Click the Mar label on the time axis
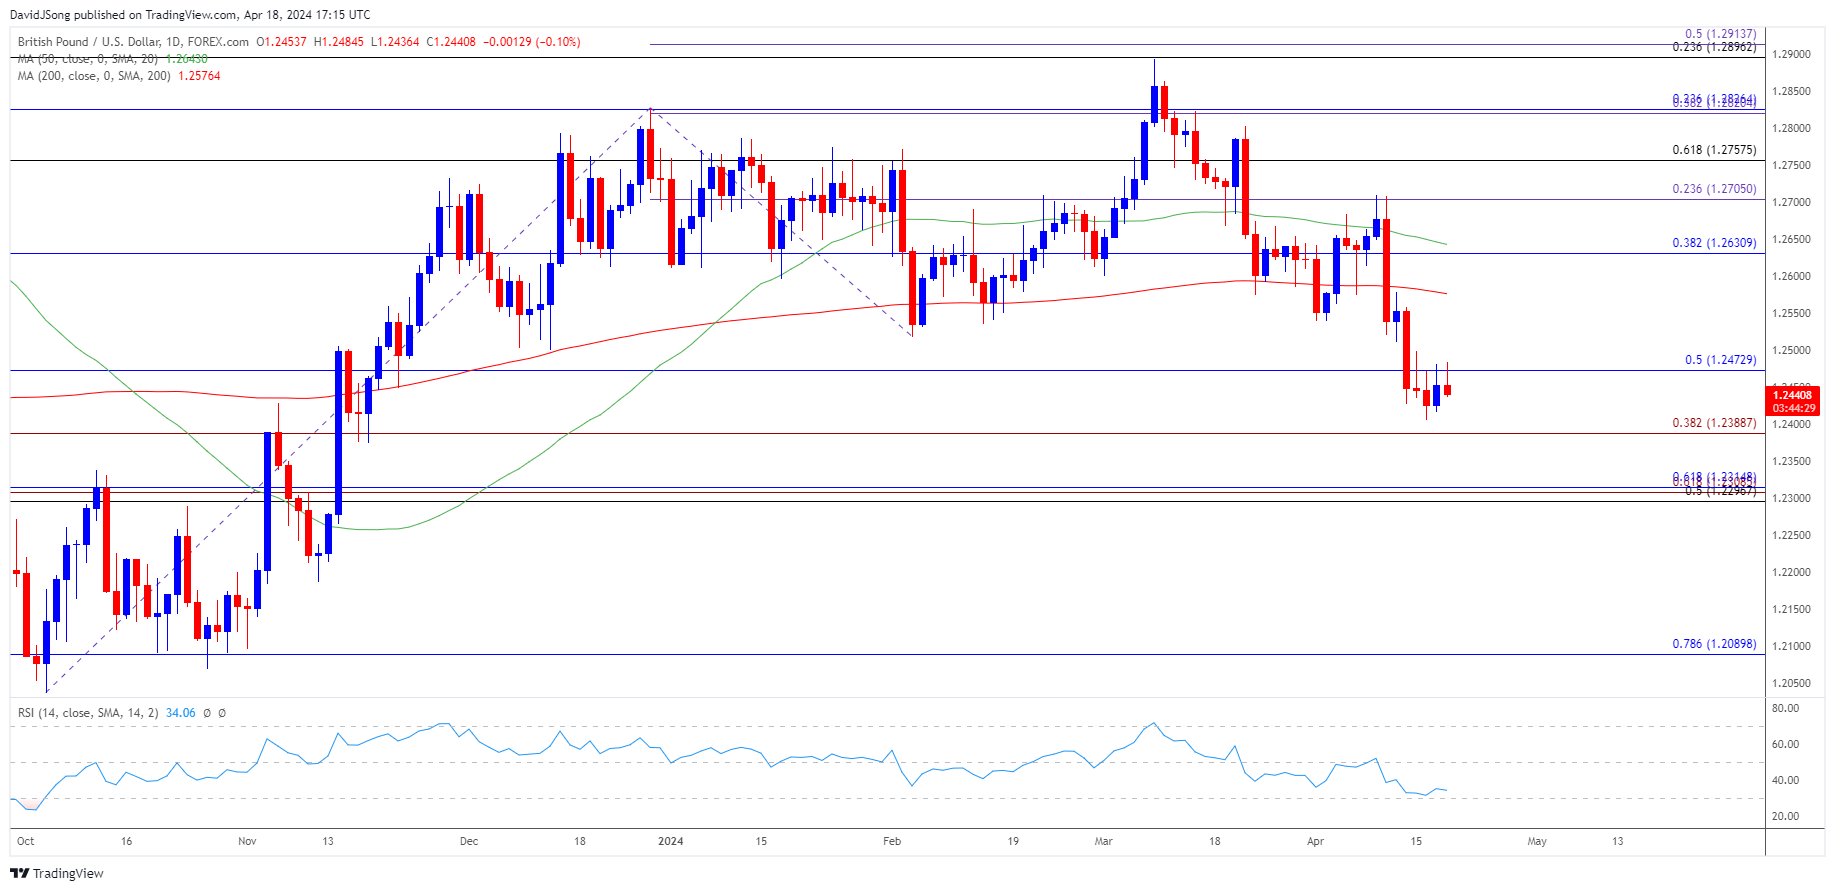 [x=1104, y=841]
